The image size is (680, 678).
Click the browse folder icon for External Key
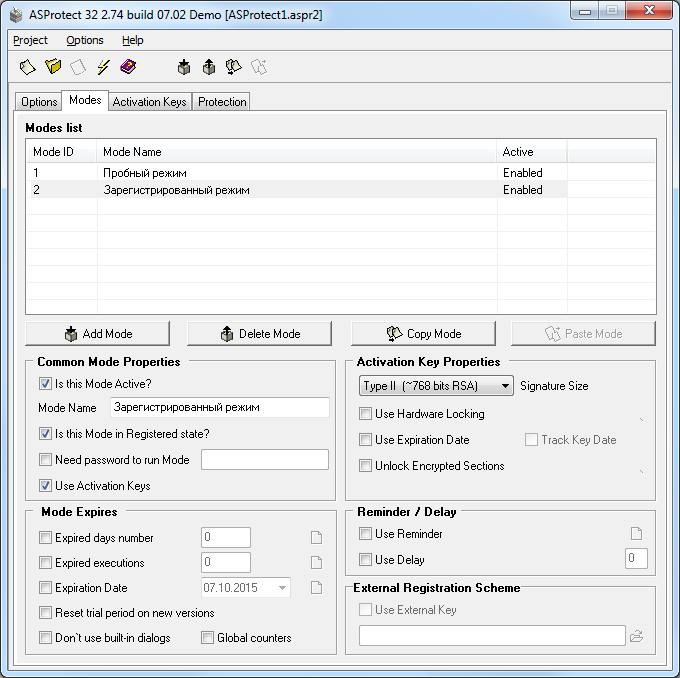[x=636, y=636]
